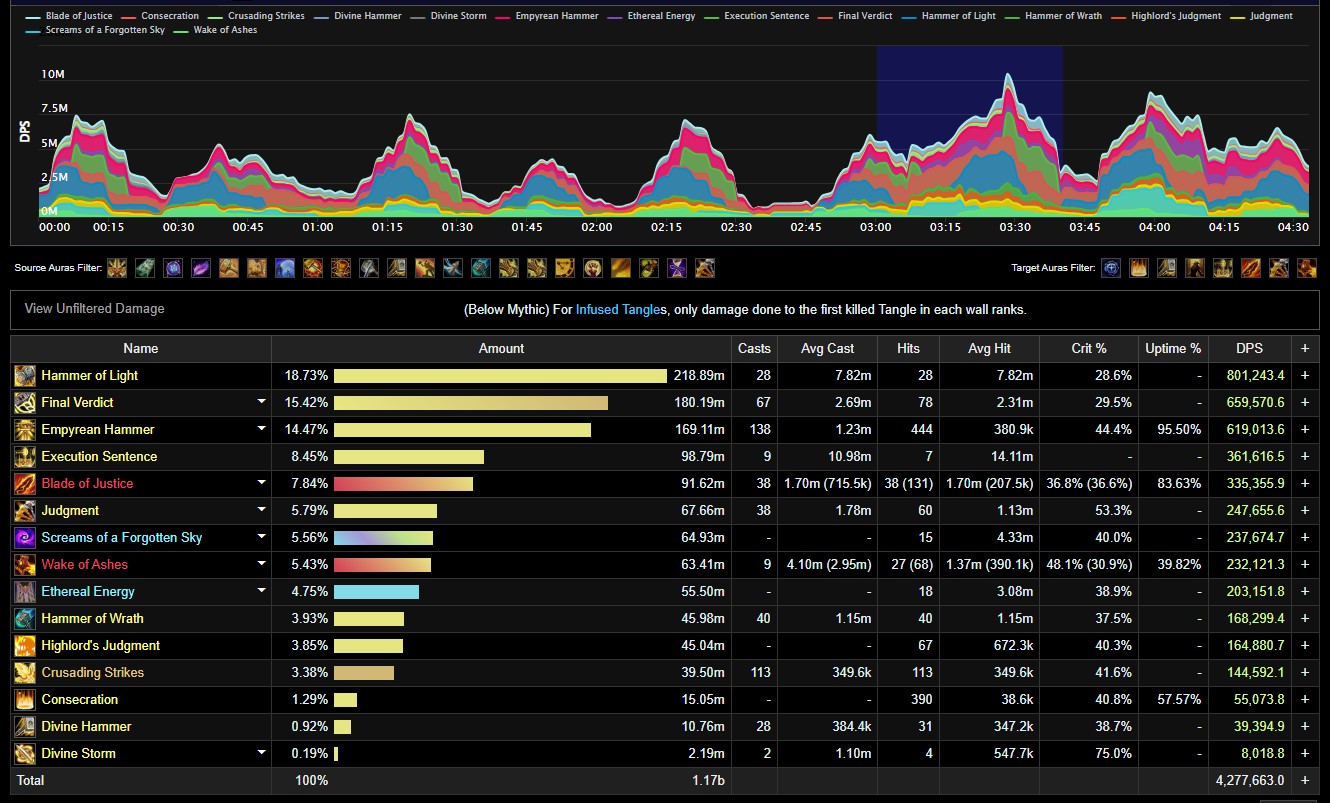Click the Execution Sentence row spell icon
The height and width of the screenshot is (803, 1330).
tap(25, 457)
